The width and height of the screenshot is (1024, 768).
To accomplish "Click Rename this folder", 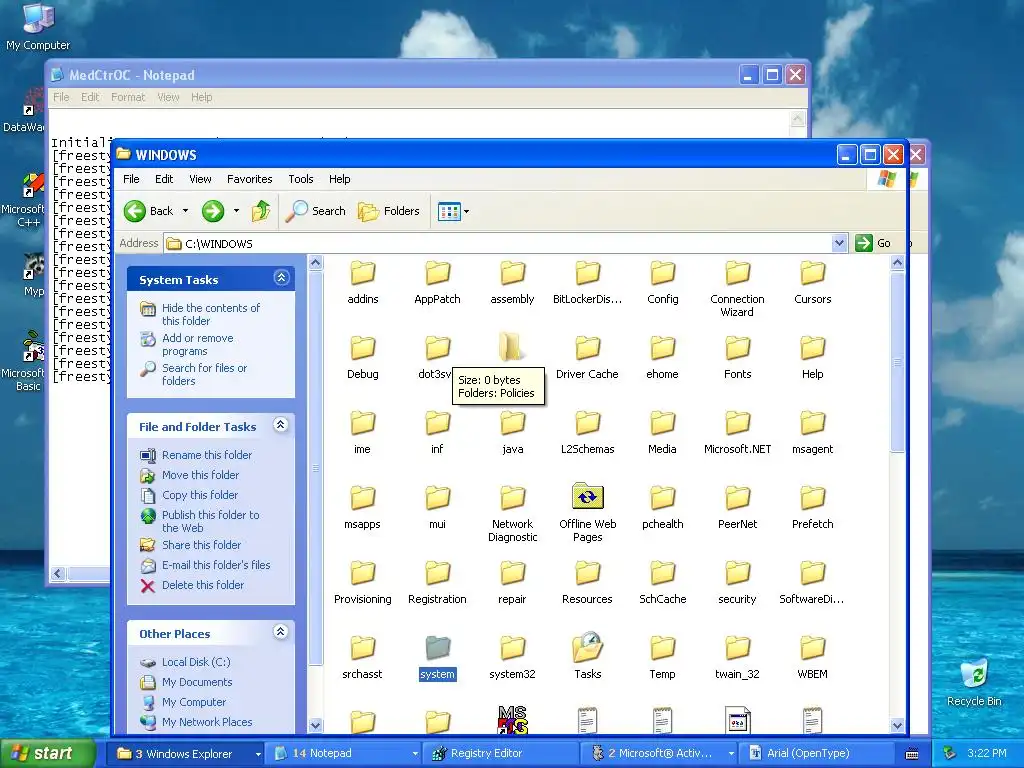I will (206, 455).
